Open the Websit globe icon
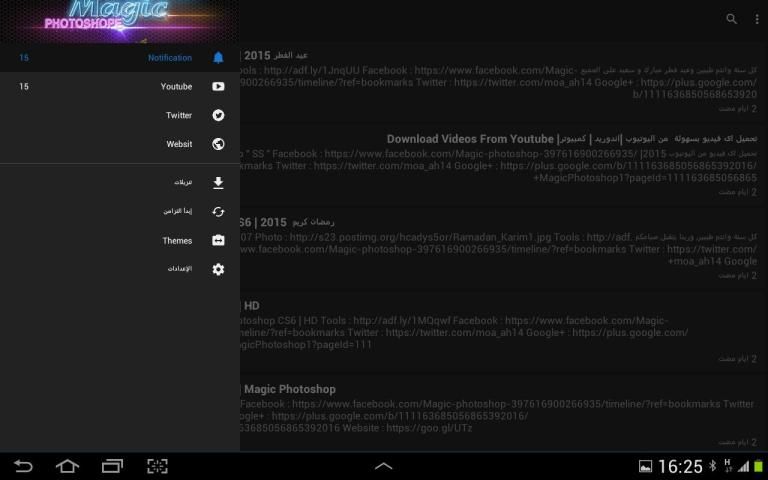 click(218, 144)
